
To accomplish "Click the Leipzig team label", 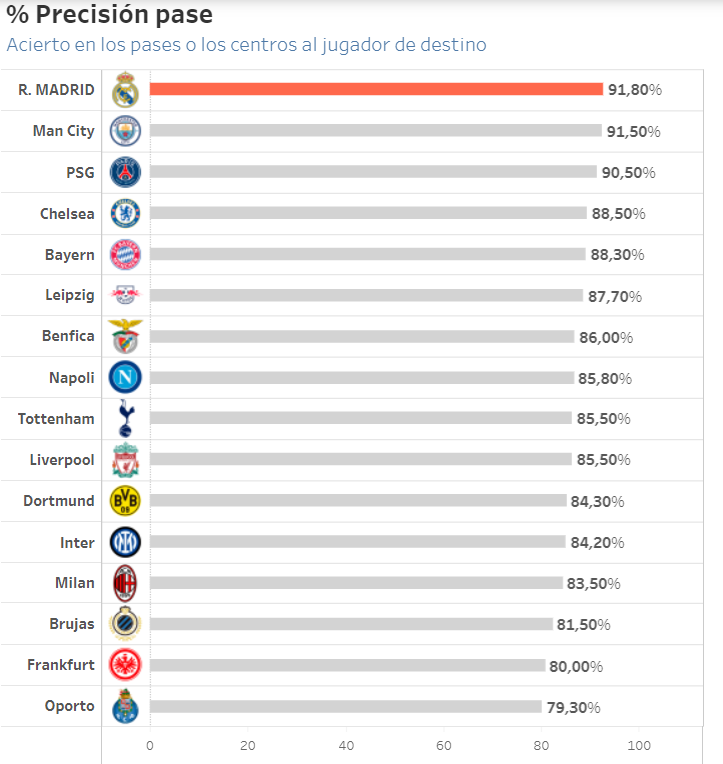I will (x=70, y=295).
